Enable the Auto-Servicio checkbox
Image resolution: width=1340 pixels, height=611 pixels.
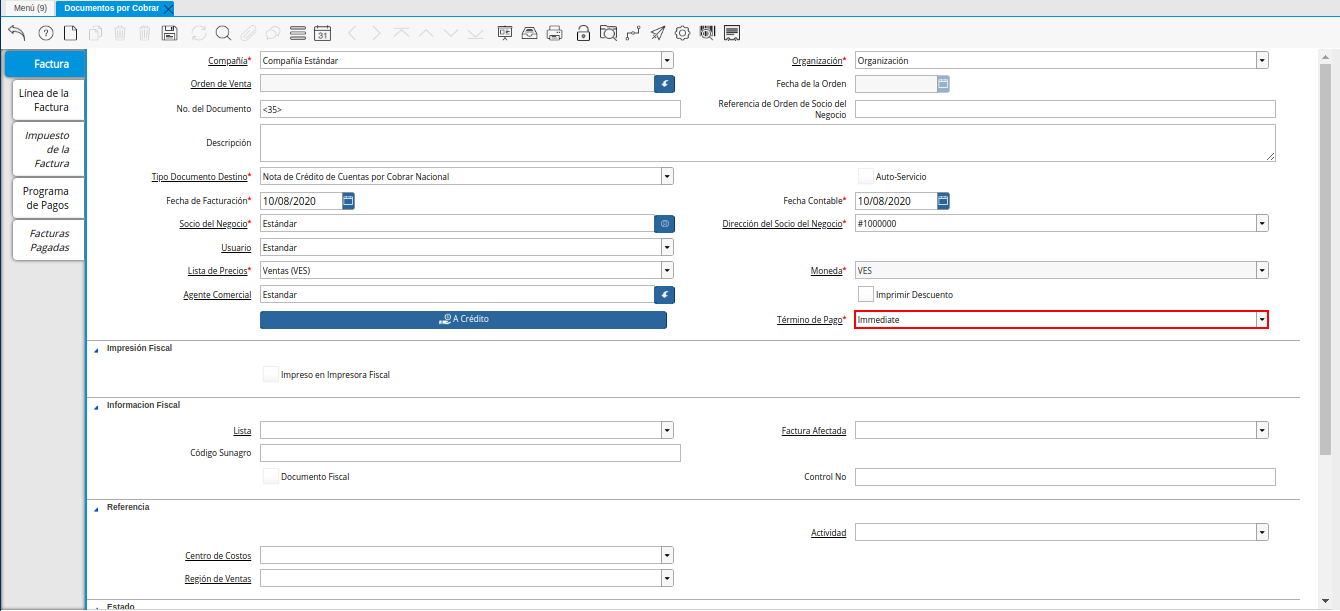coord(866,177)
